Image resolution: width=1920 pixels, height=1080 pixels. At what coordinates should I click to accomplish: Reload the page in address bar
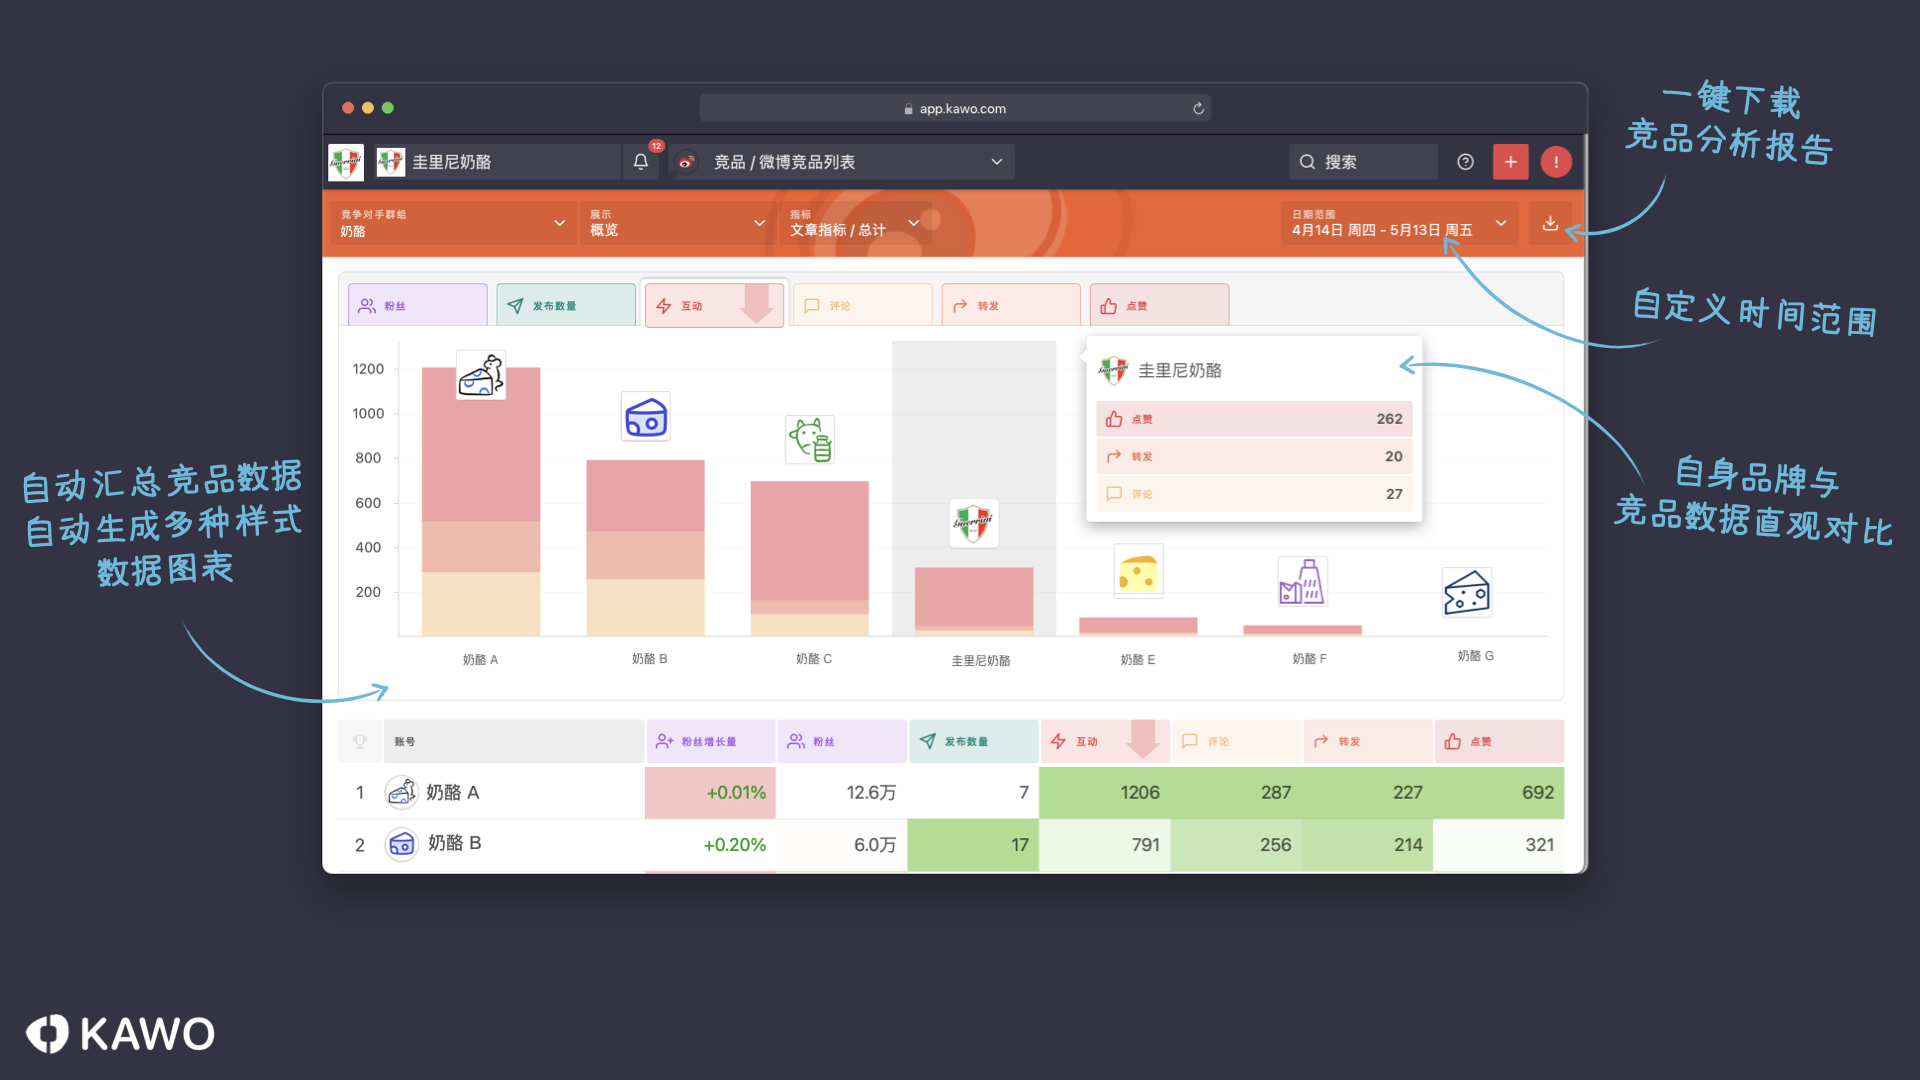(1198, 108)
